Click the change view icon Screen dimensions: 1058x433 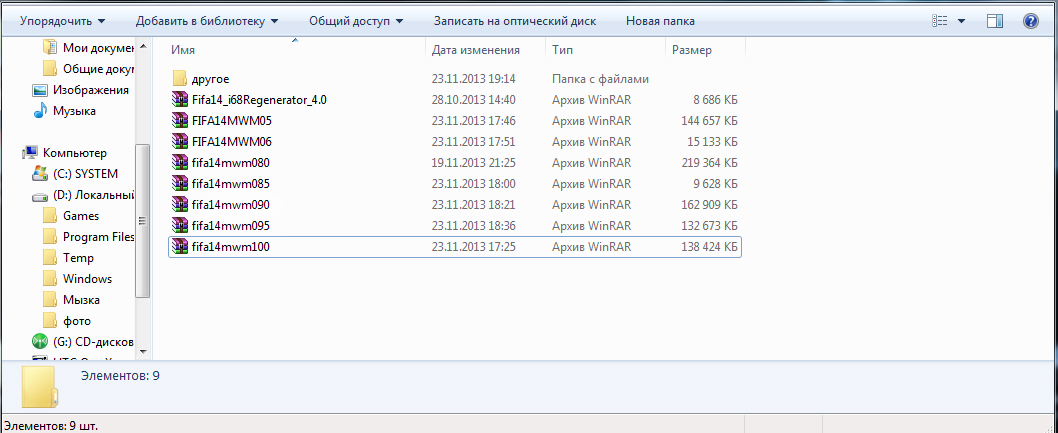click(x=940, y=21)
